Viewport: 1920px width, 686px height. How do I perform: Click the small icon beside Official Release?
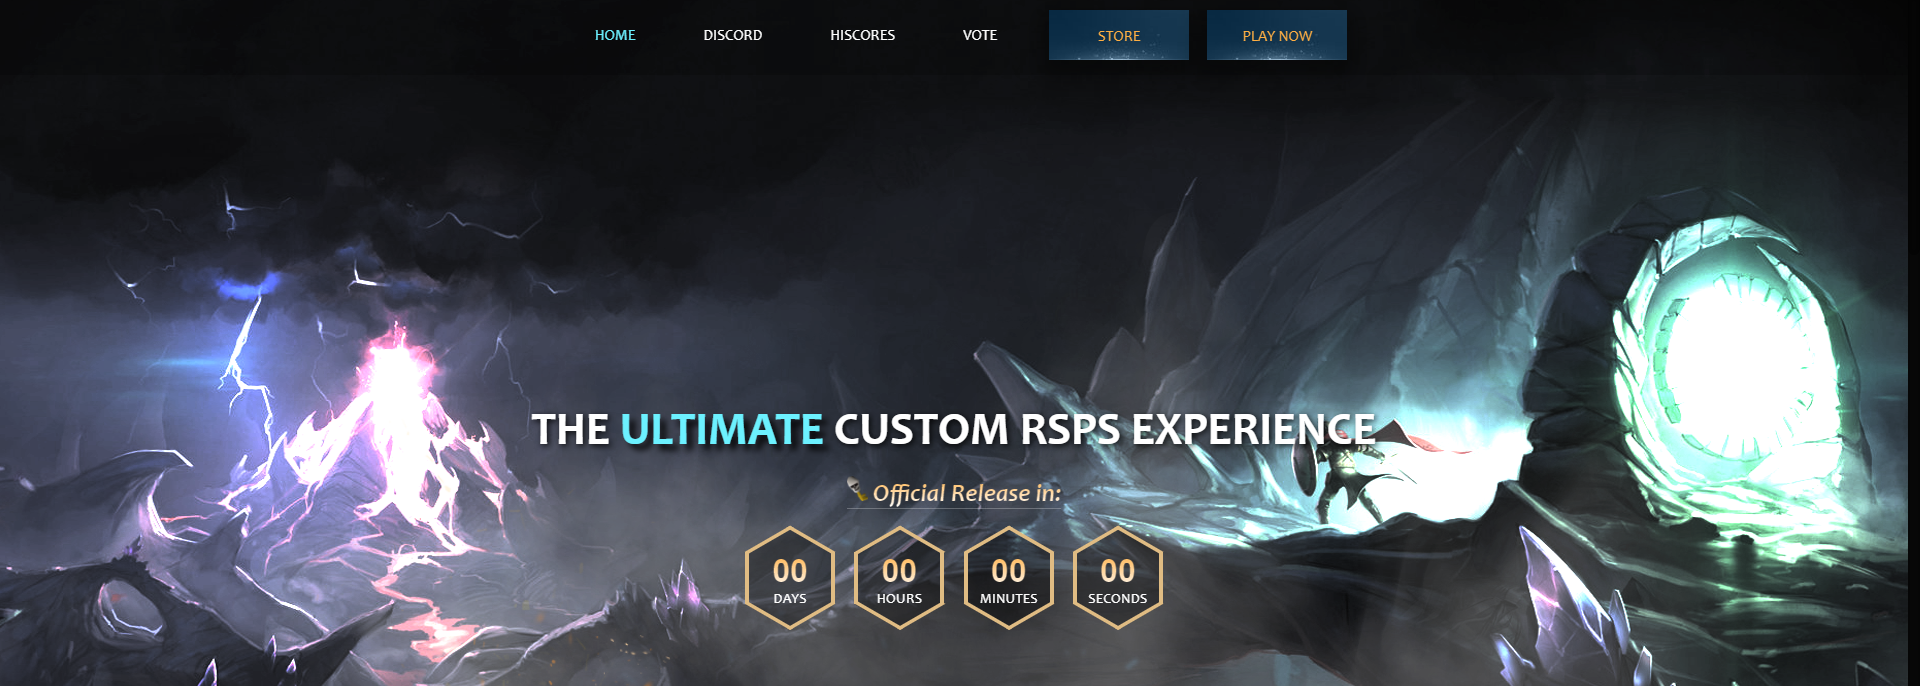tap(857, 490)
